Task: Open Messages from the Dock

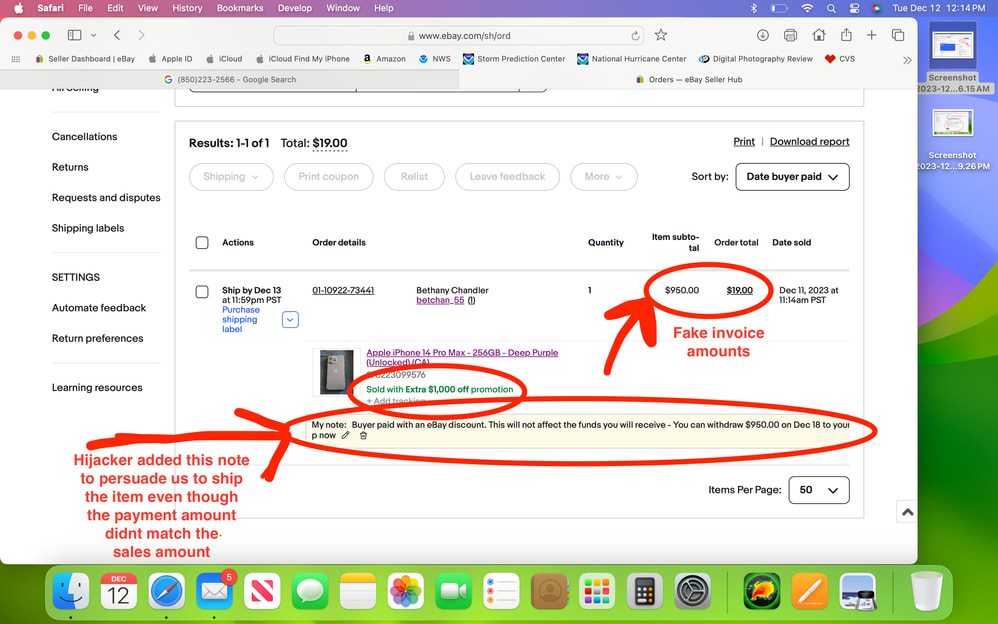Action: click(310, 590)
